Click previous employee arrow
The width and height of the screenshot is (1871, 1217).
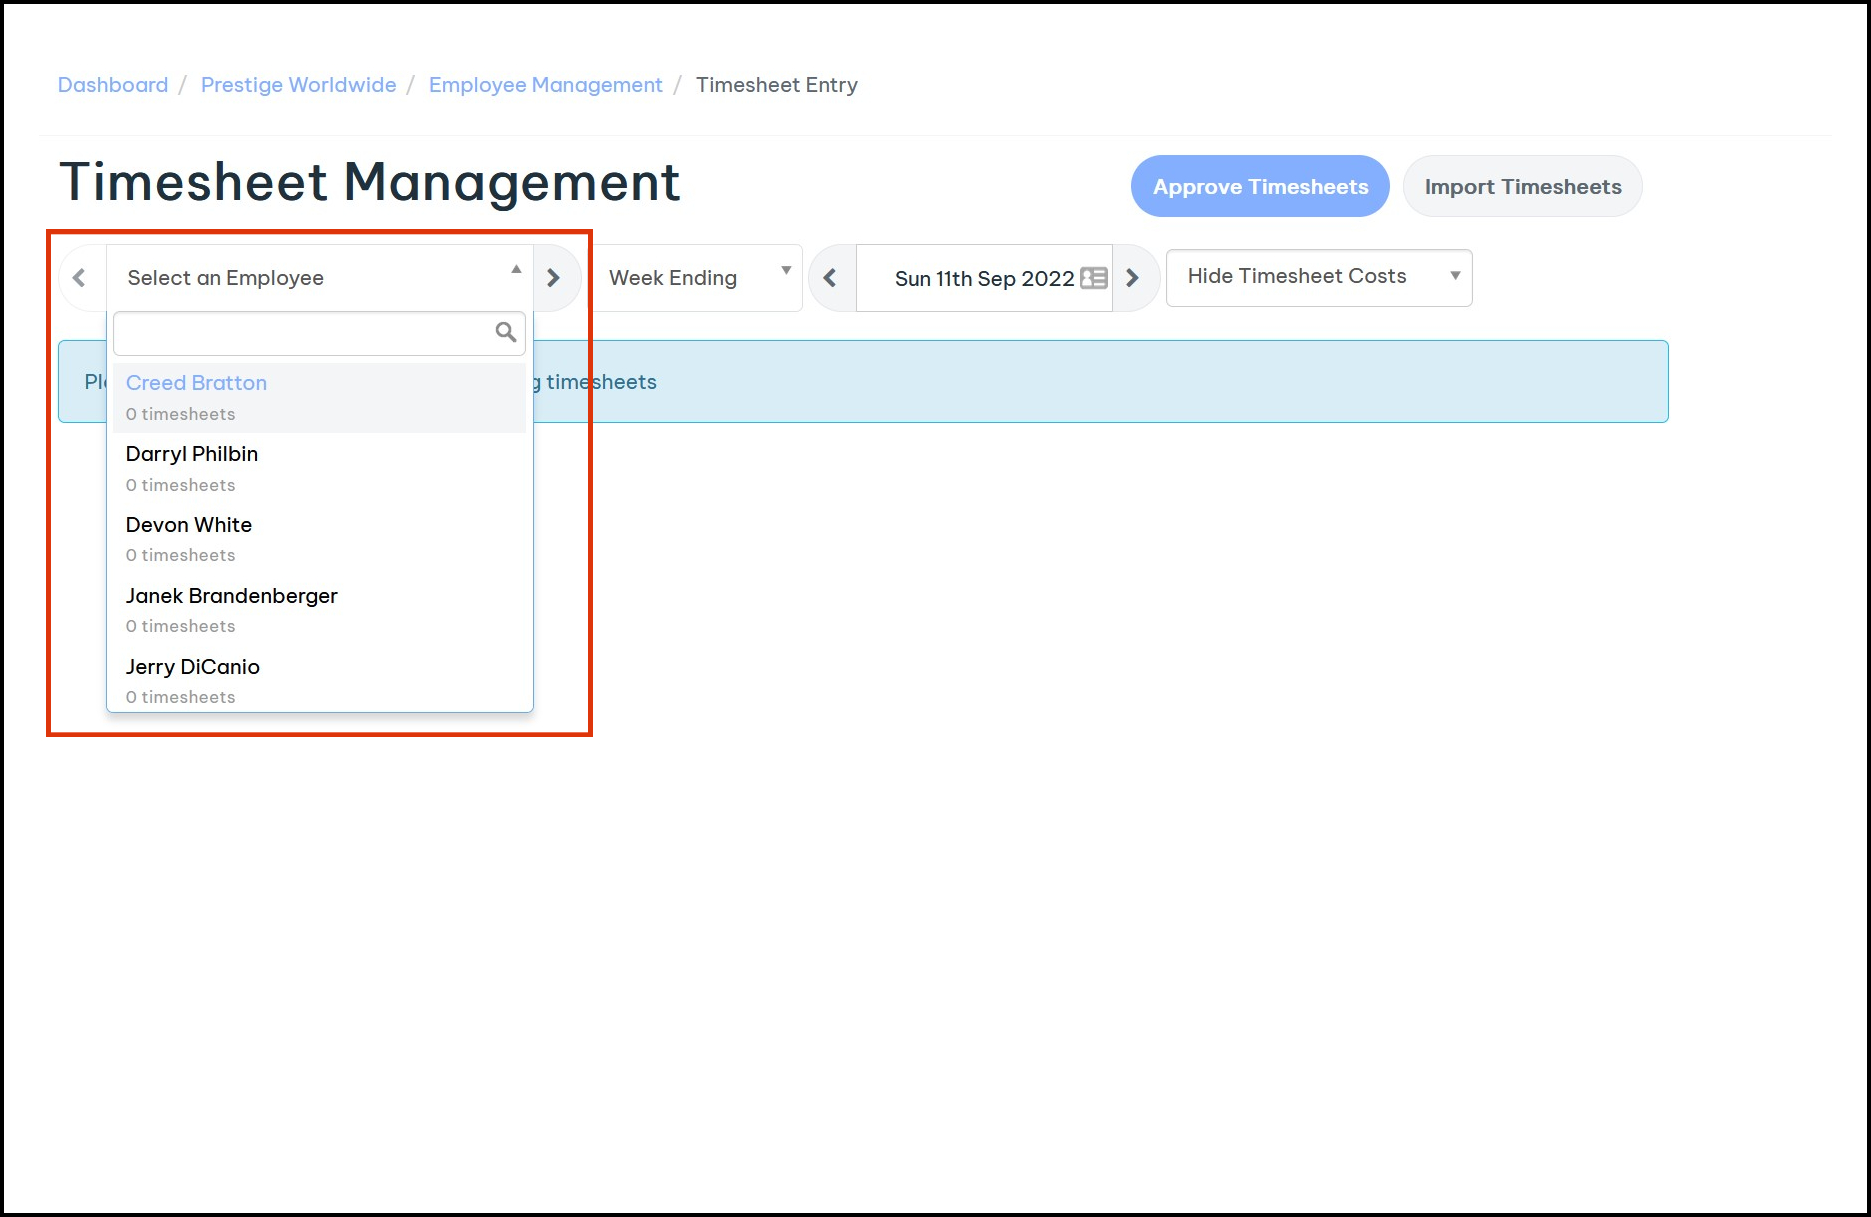(80, 278)
